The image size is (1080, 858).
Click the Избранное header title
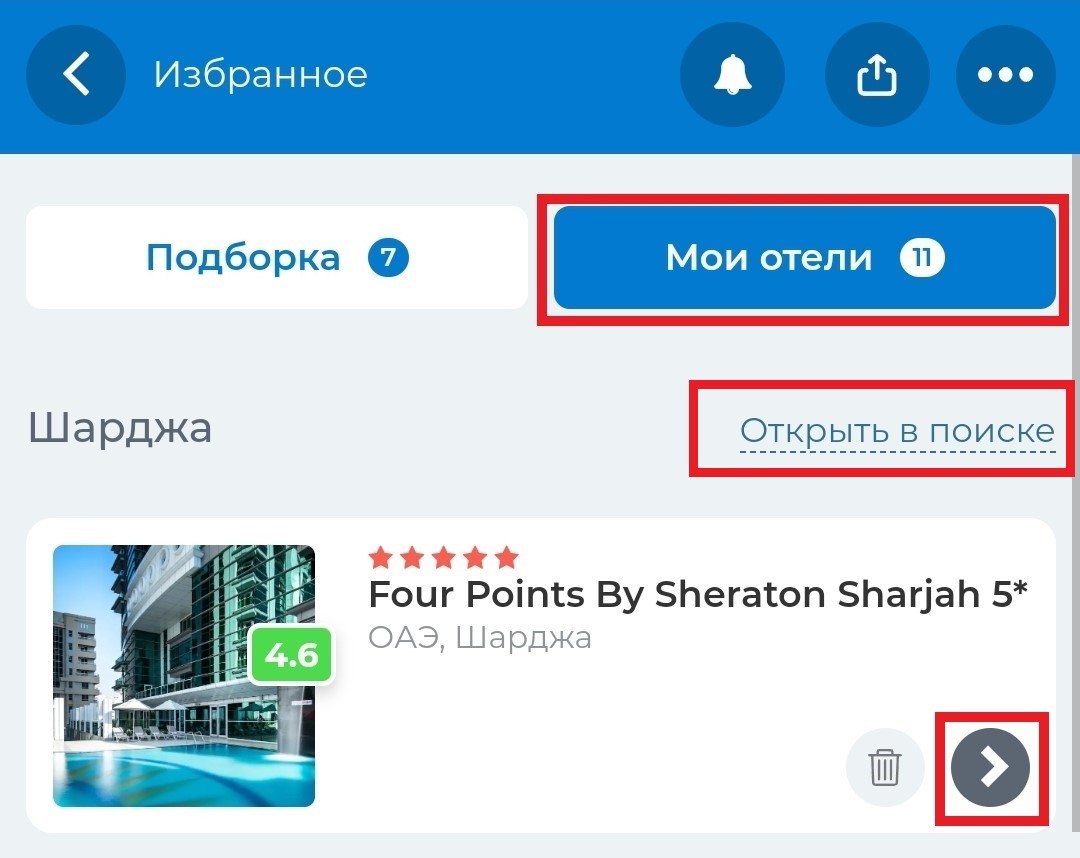[260, 74]
